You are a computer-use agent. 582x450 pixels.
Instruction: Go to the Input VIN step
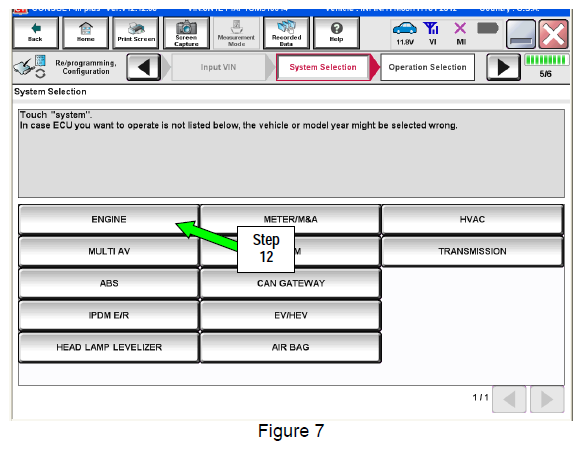(218, 67)
